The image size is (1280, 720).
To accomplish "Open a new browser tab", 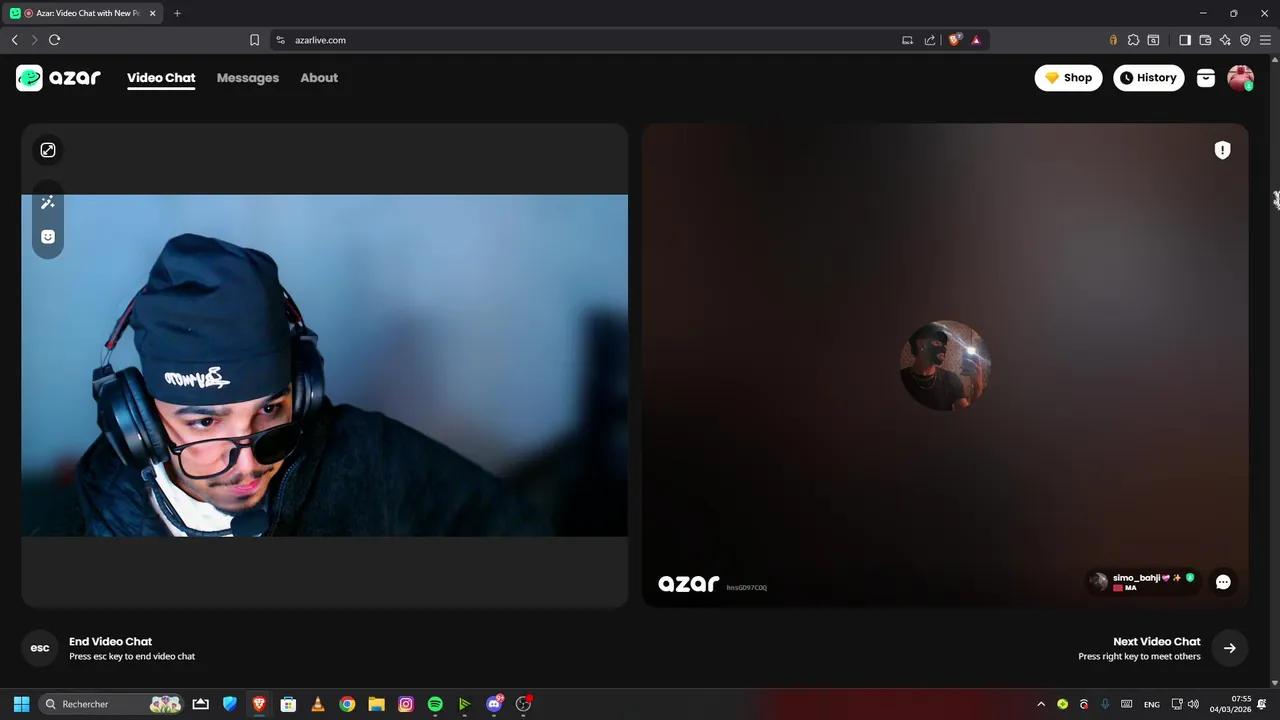I will click(x=177, y=13).
